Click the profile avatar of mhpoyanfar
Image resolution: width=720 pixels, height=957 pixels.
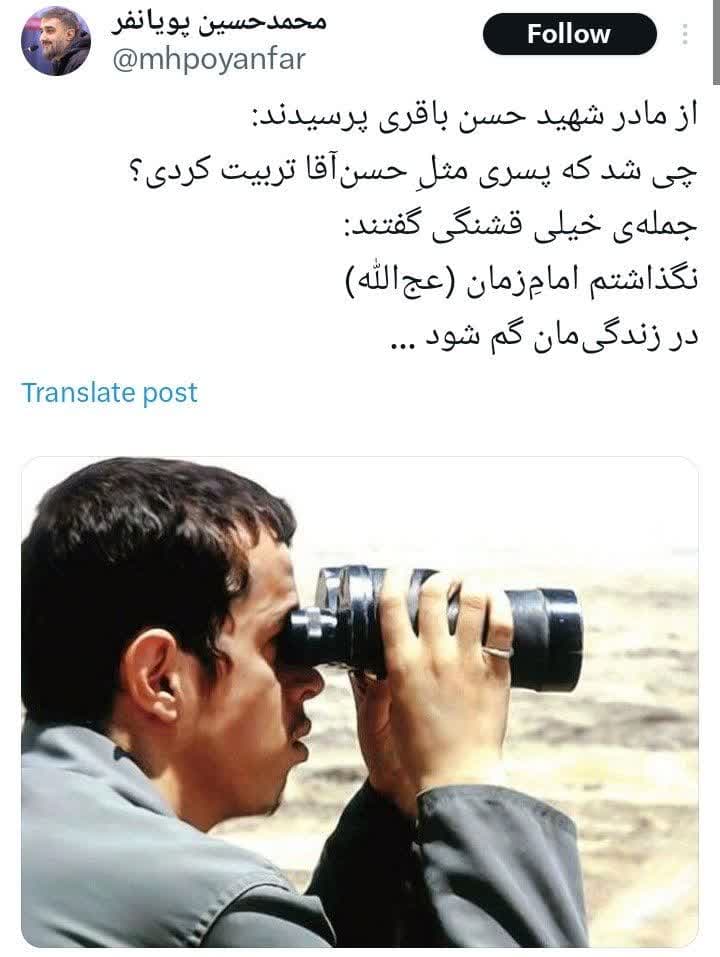click(56, 41)
